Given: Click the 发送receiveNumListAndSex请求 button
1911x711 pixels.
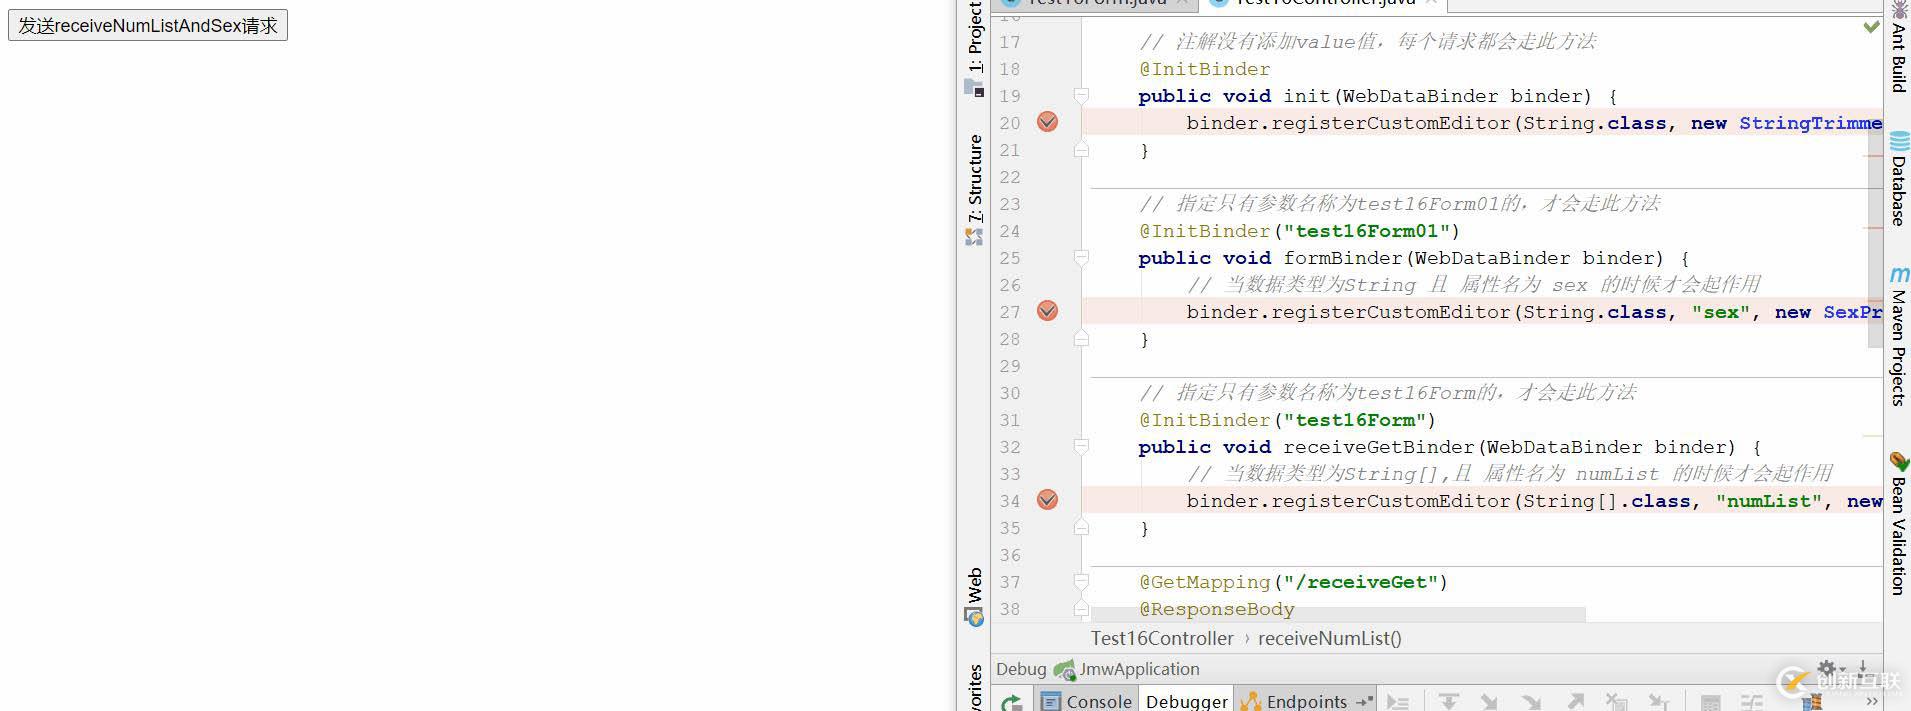Looking at the screenshot, I should [148, 25].
